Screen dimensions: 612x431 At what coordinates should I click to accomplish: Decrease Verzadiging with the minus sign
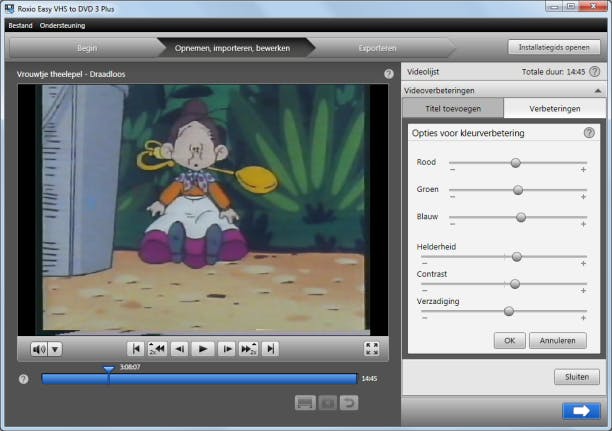[x=425, y=318]
